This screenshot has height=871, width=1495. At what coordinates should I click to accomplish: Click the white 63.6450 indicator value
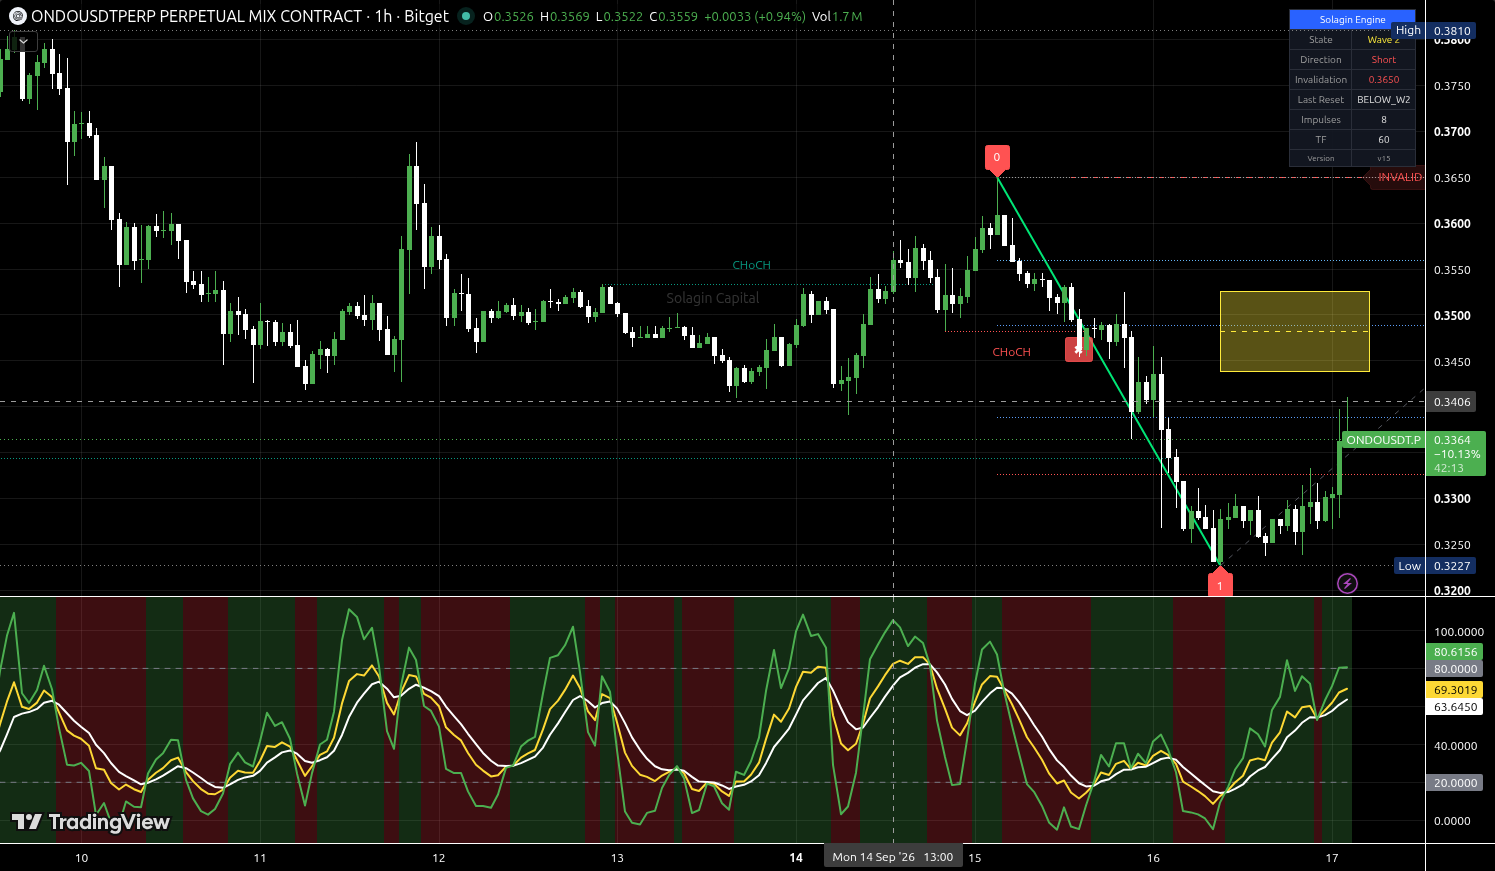(x=1455, y=707)
